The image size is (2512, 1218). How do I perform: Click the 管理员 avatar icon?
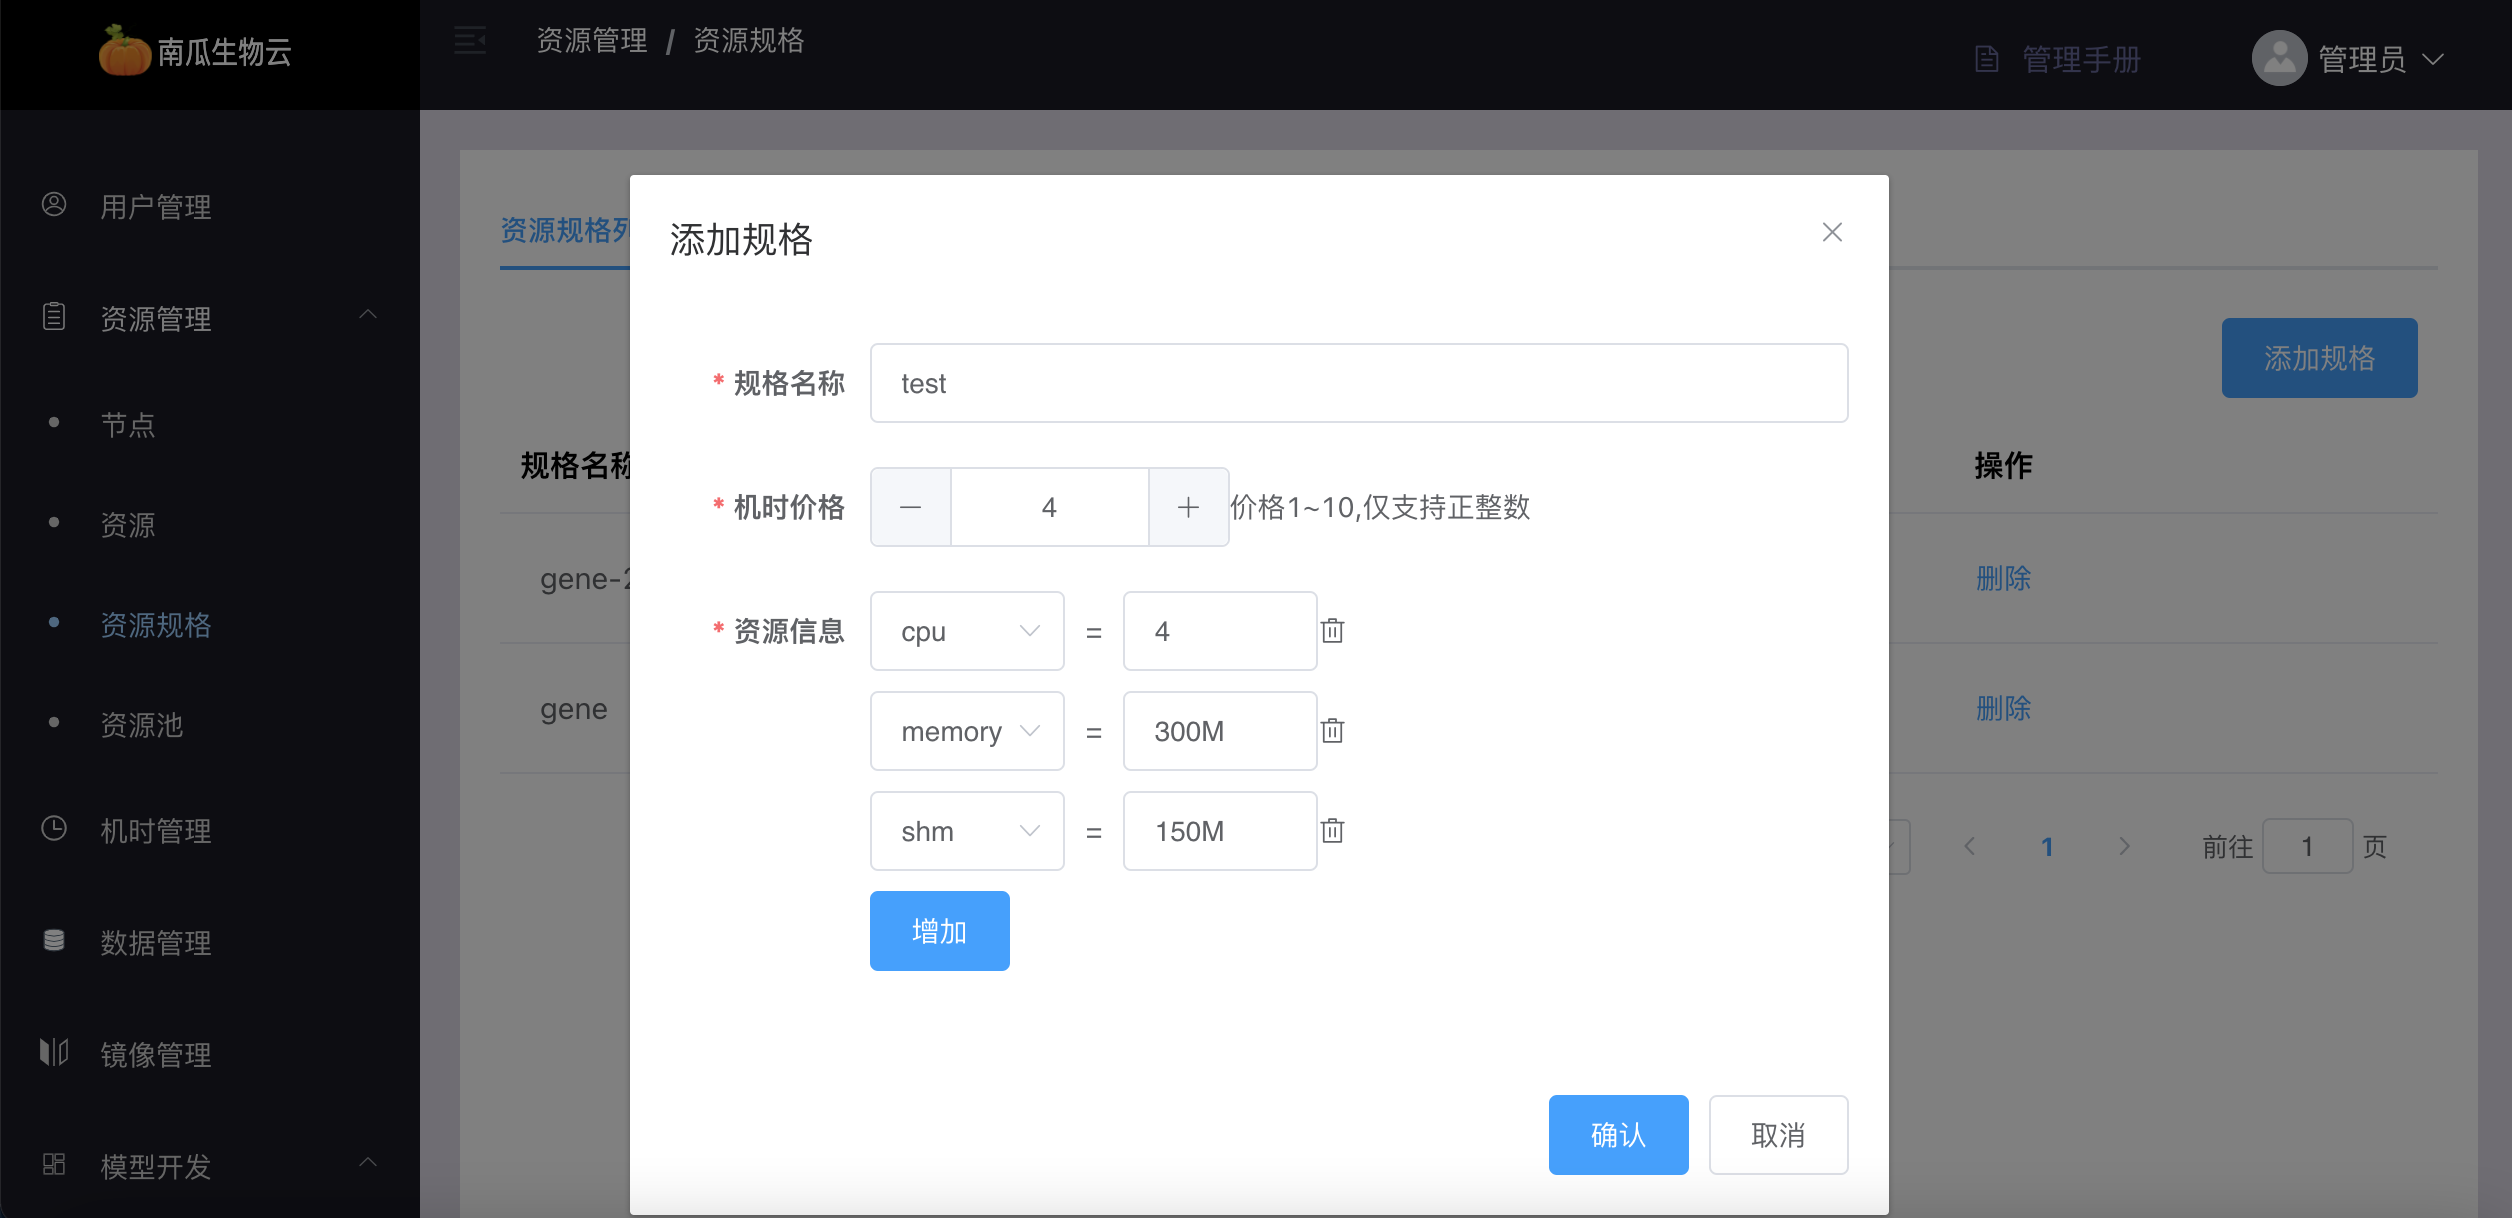2279,58
